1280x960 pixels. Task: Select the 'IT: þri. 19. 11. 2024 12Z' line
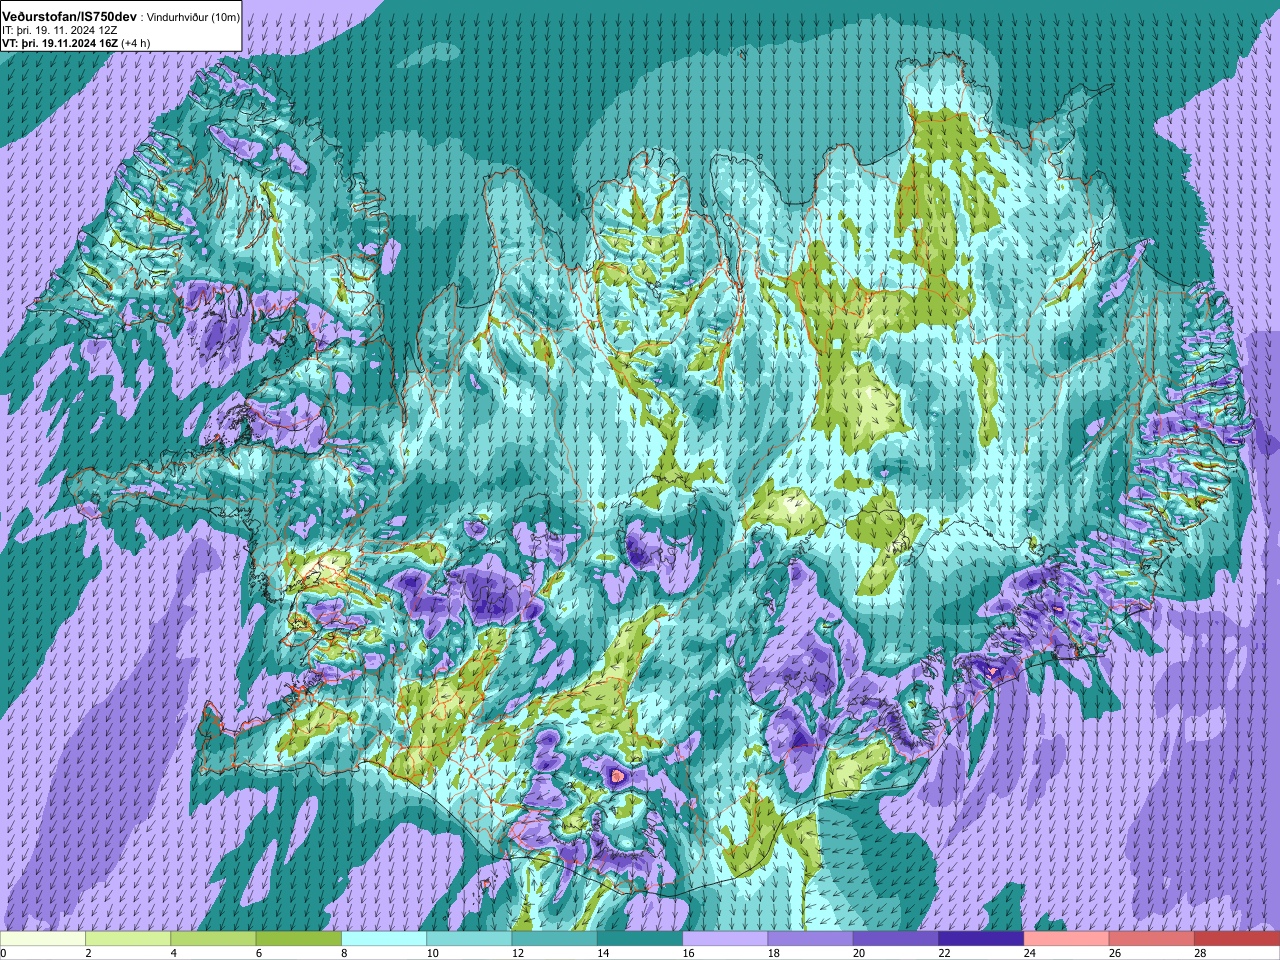tap(62, 30)
